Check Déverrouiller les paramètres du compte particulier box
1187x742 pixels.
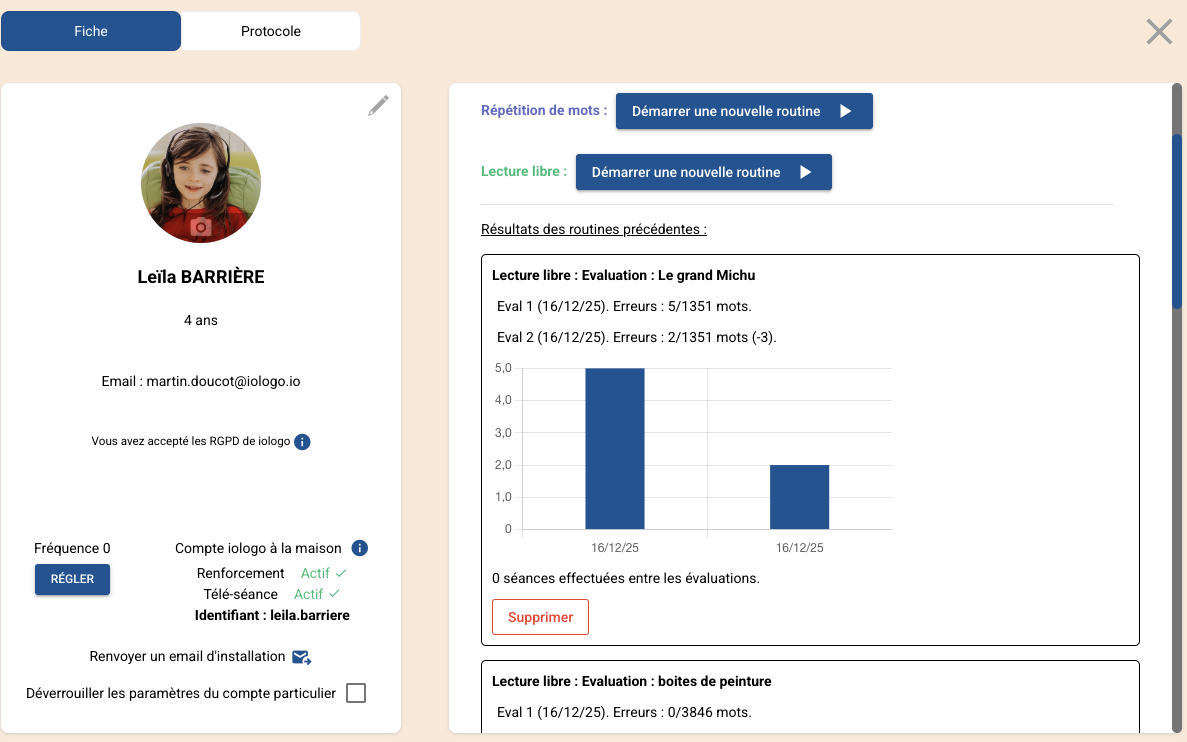[x=356, y=693]
